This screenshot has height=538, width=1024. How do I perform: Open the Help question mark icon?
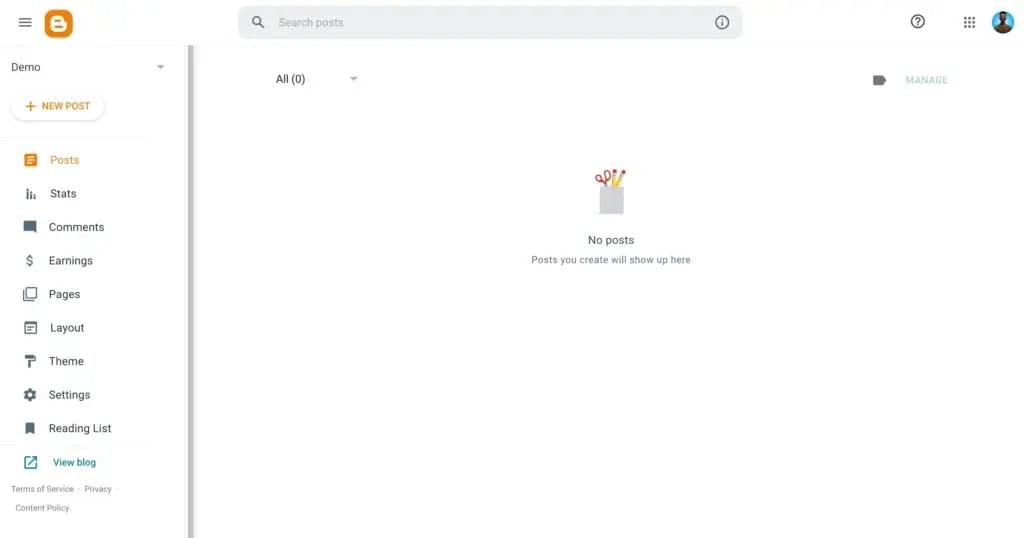[x=918, y=22]
